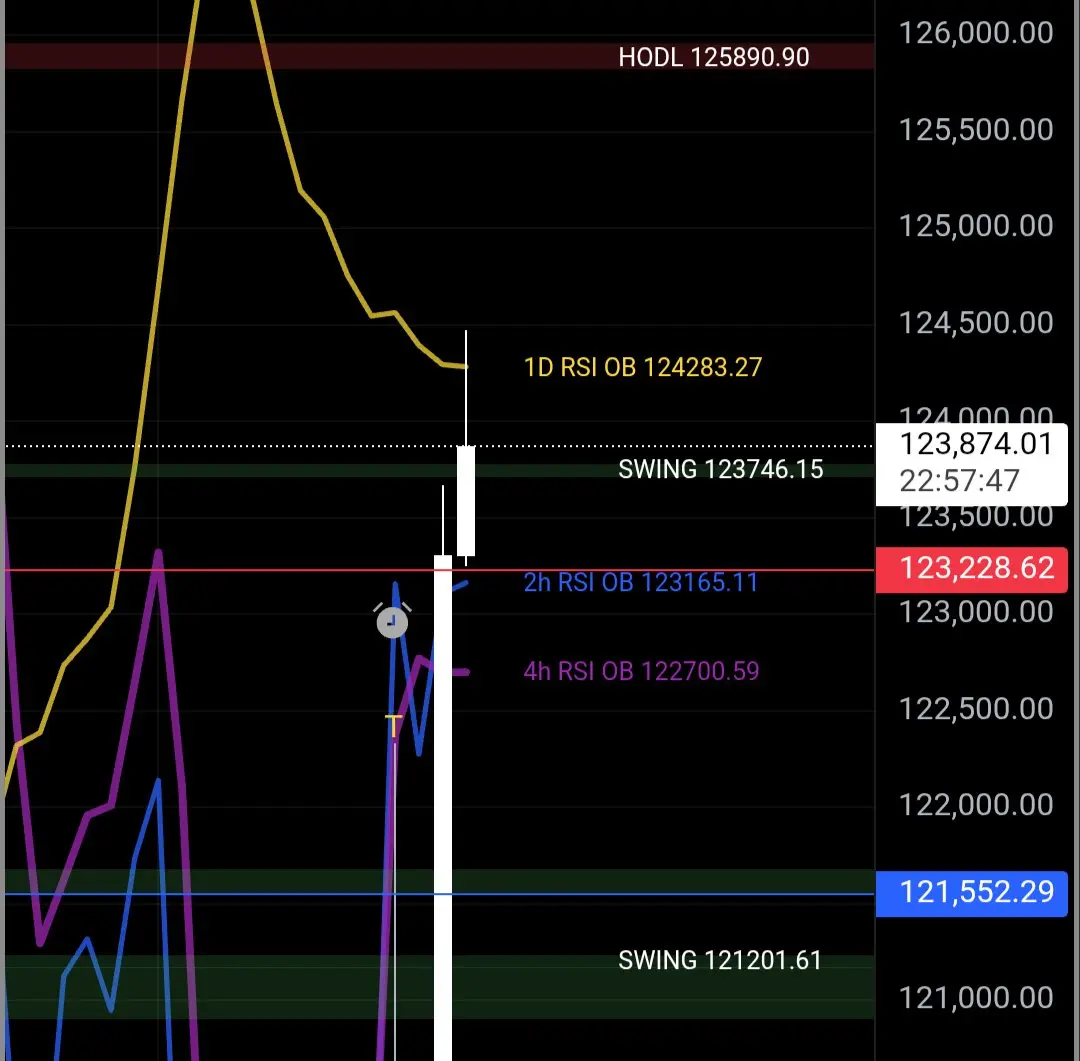
Task: Click the 125,500.00 price axis label
Action: 976,130
